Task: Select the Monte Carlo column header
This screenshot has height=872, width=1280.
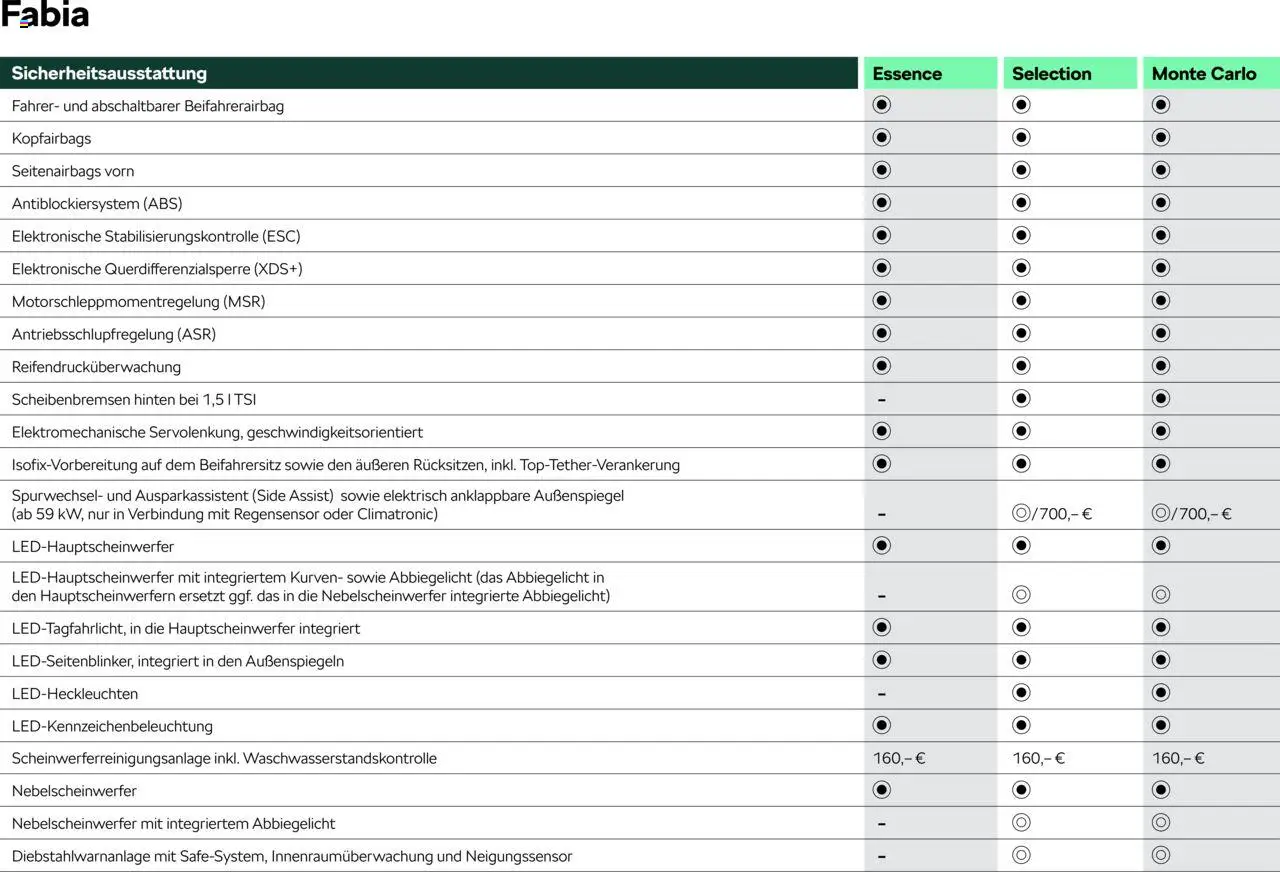Action: [x=1204, y=73]
